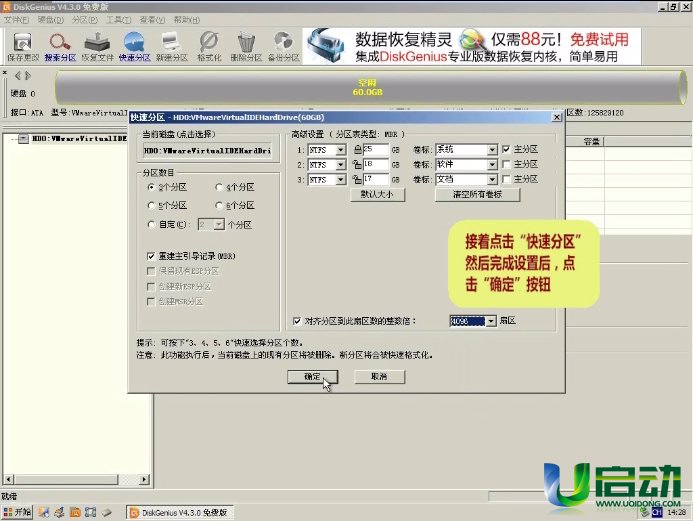Click the left pane scrollbar left arrow

tap(8, 479)
